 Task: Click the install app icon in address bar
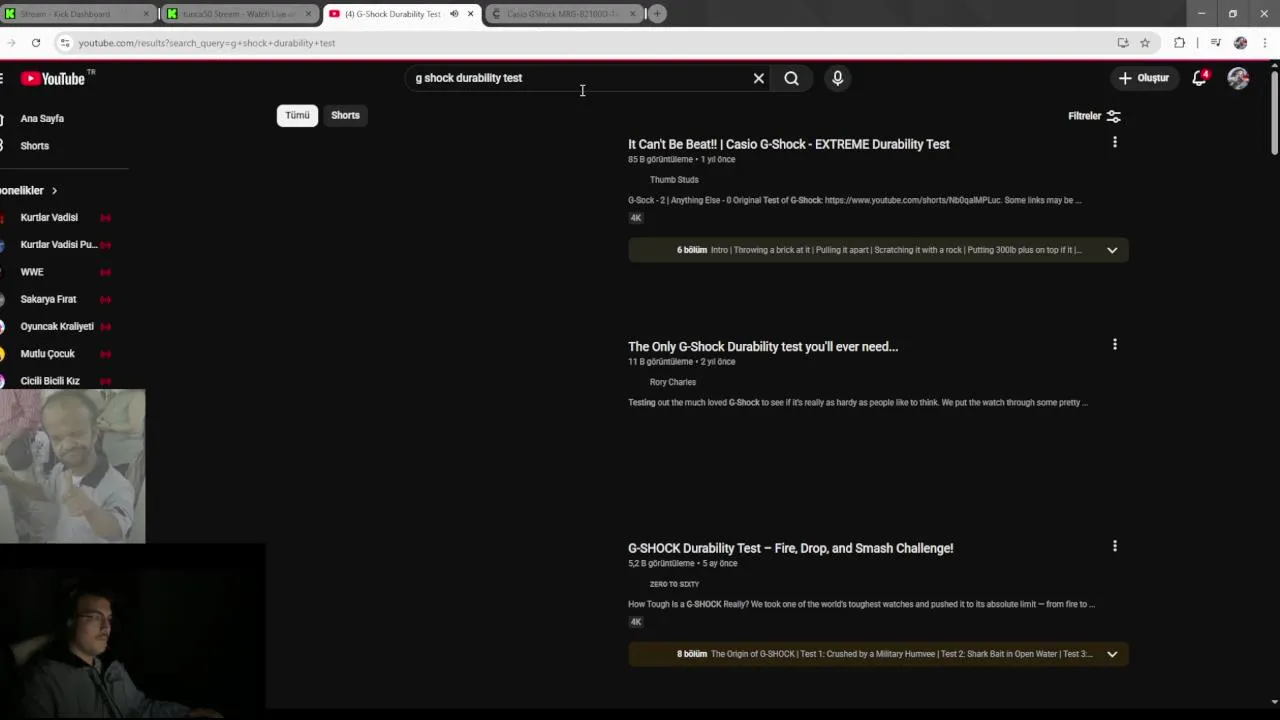tap(1123, 43)
